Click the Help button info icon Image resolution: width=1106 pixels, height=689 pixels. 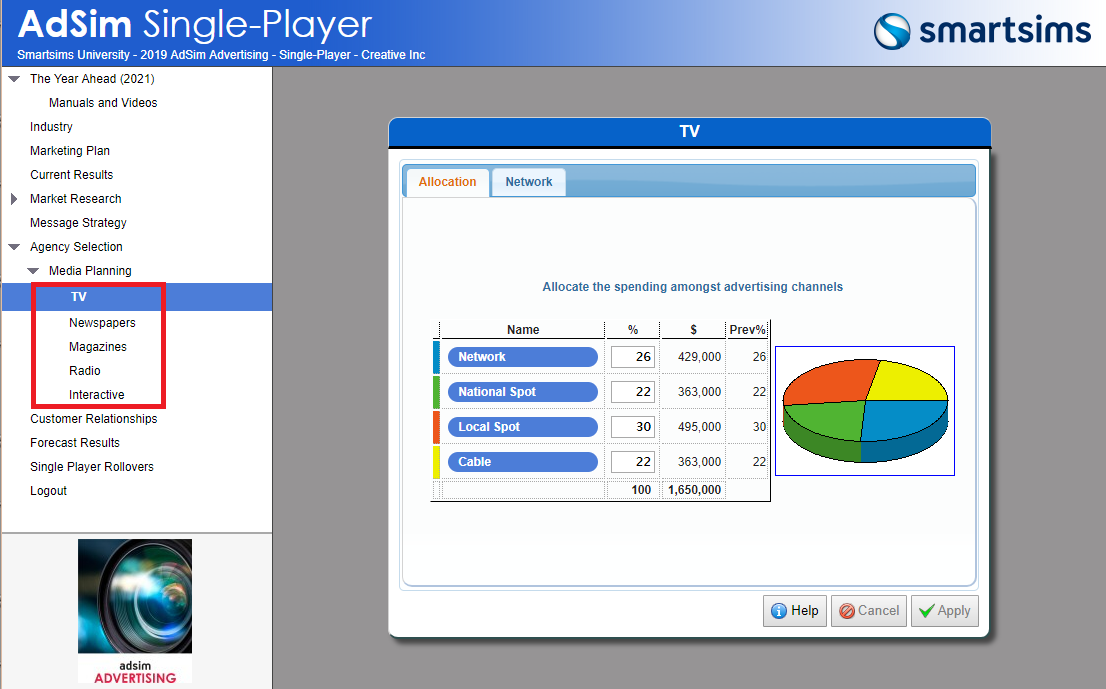tap(779, 611)
